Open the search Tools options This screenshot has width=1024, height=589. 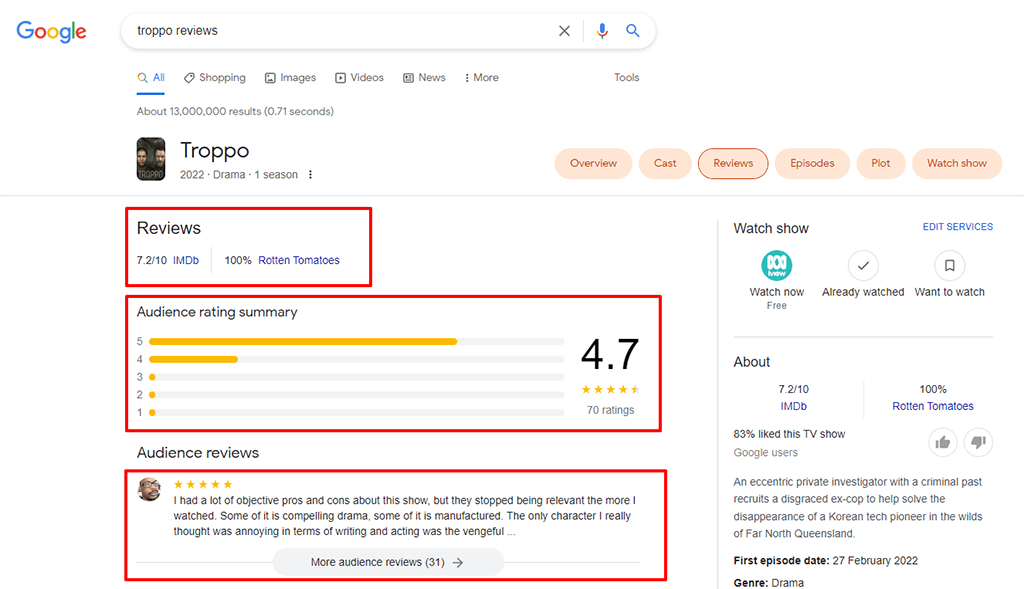(x=626, y=78)
